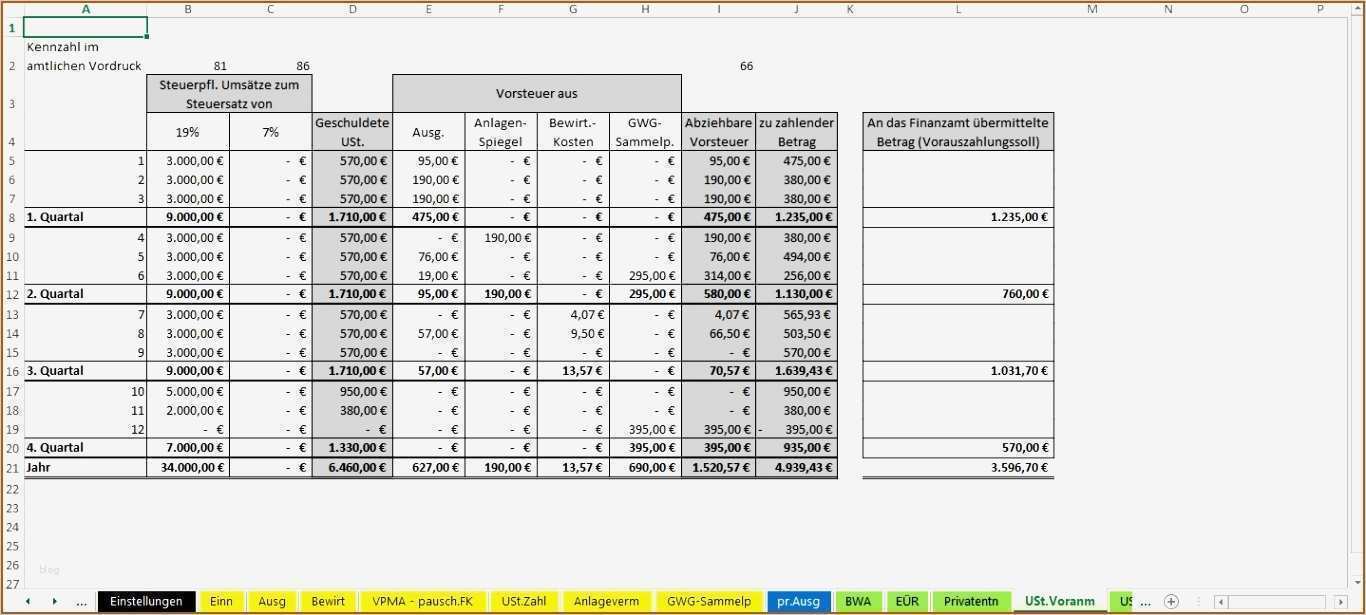
Task: Add a new worksheet with the plus icon
Action: 1170,601
